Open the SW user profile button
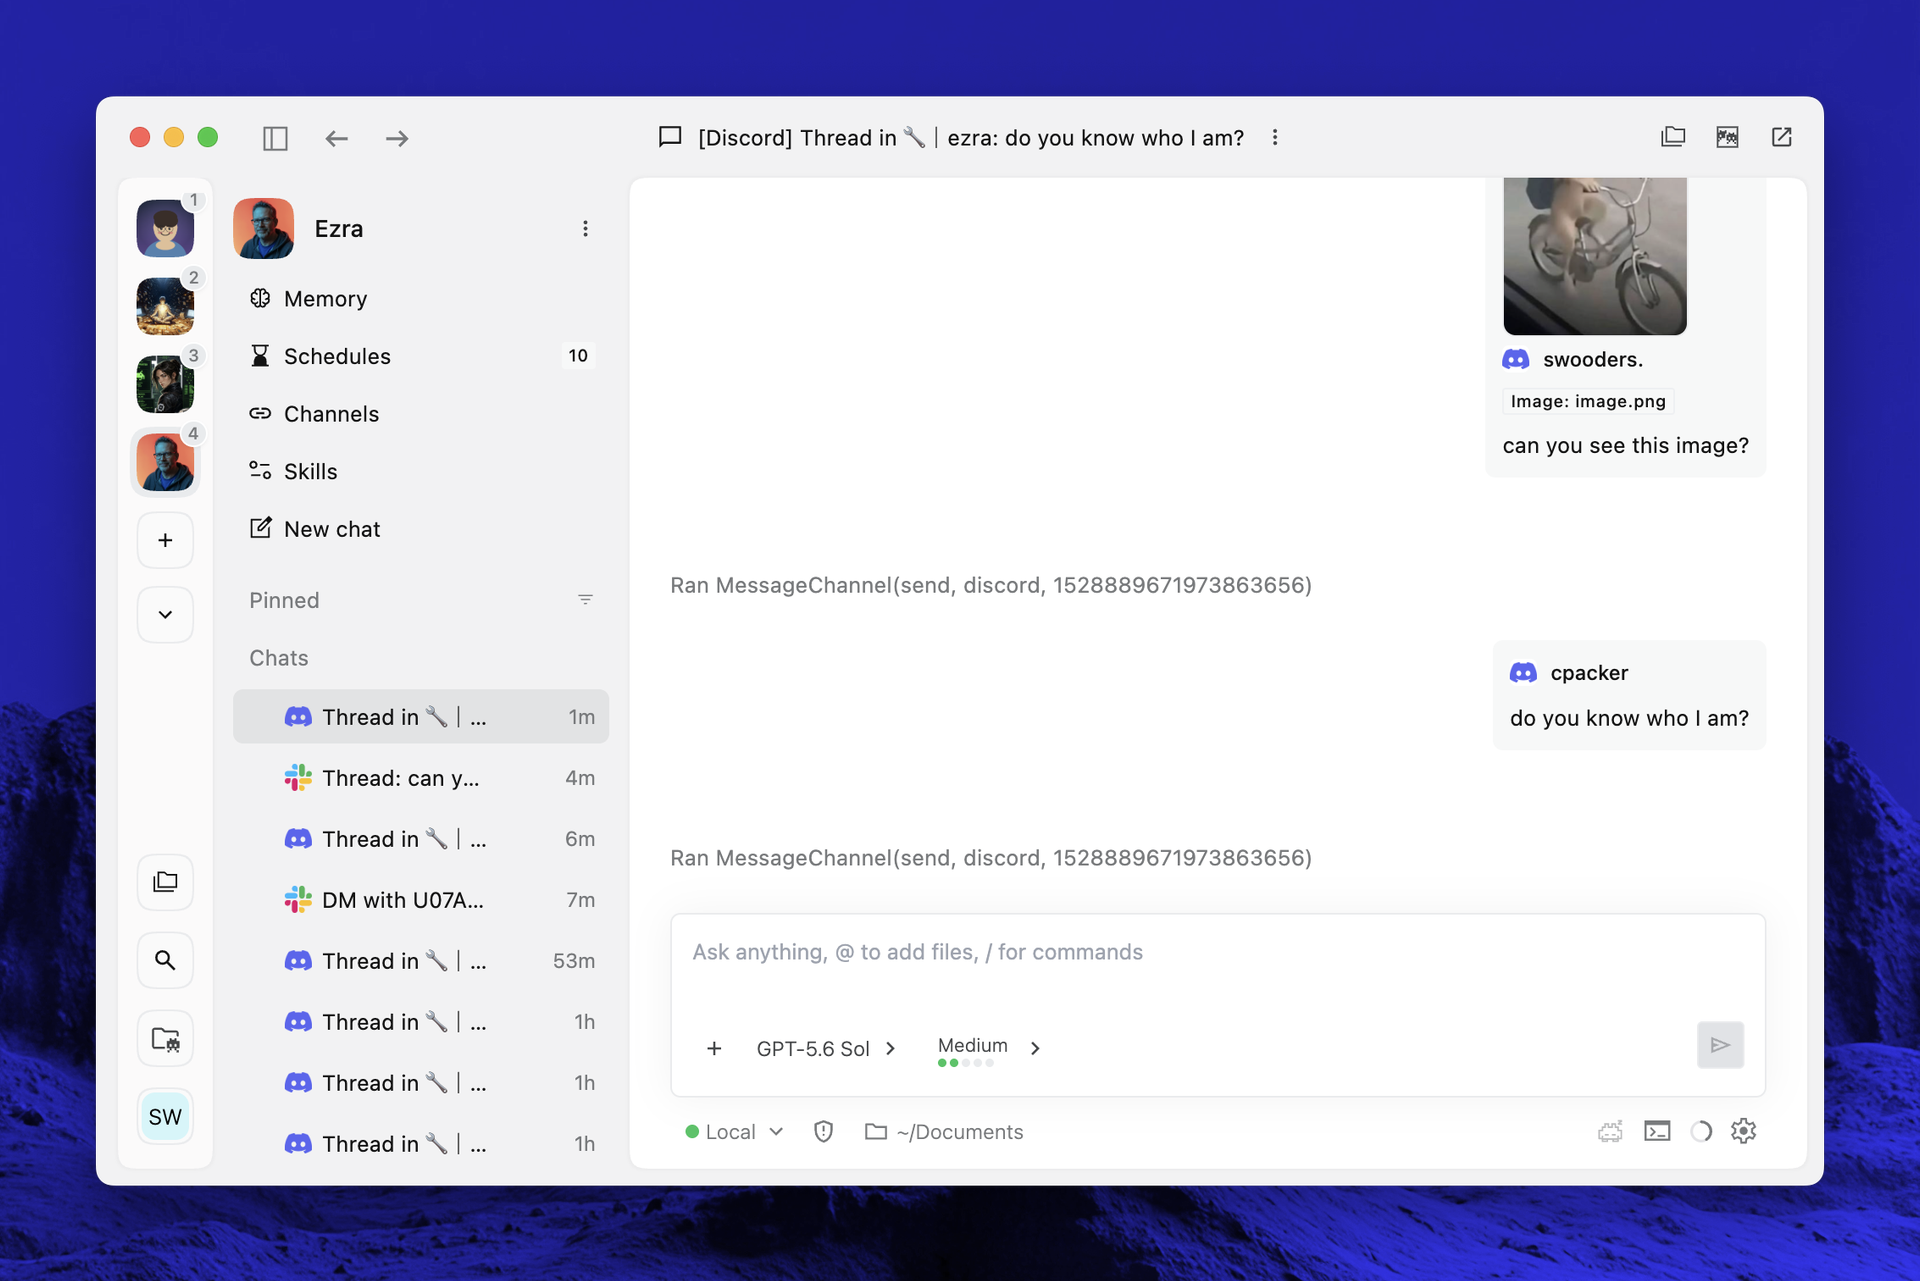This screenshot has height=1281, width=1920. click(165, 1117)
